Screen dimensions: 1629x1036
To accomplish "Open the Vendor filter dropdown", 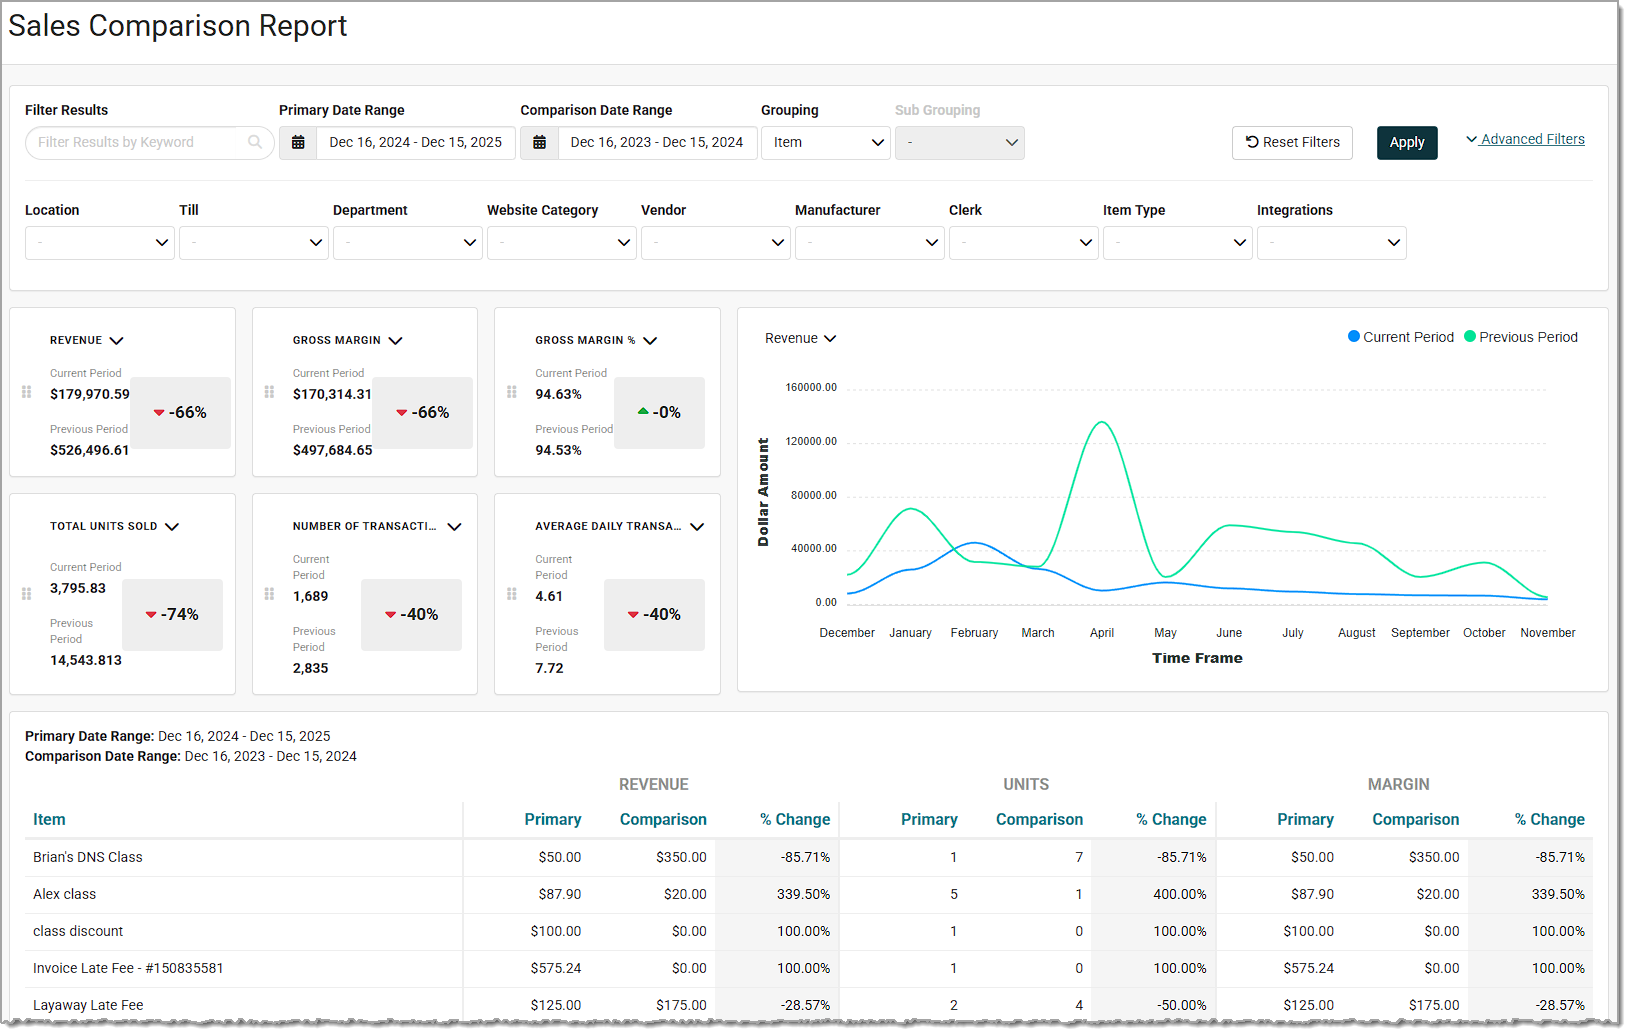I will pyautogui.click(x=715, y=243).
